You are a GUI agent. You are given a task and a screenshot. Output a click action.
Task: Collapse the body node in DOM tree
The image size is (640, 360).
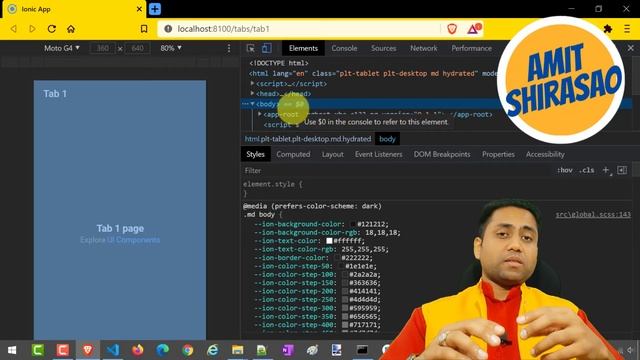coord(252,104)
